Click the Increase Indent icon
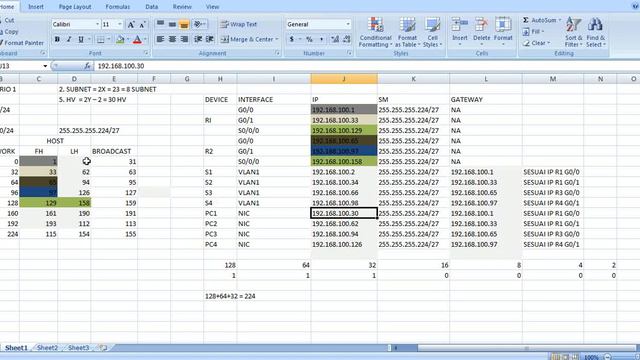Viewport: 640px width, 360px height. click(x=210, y=39)
